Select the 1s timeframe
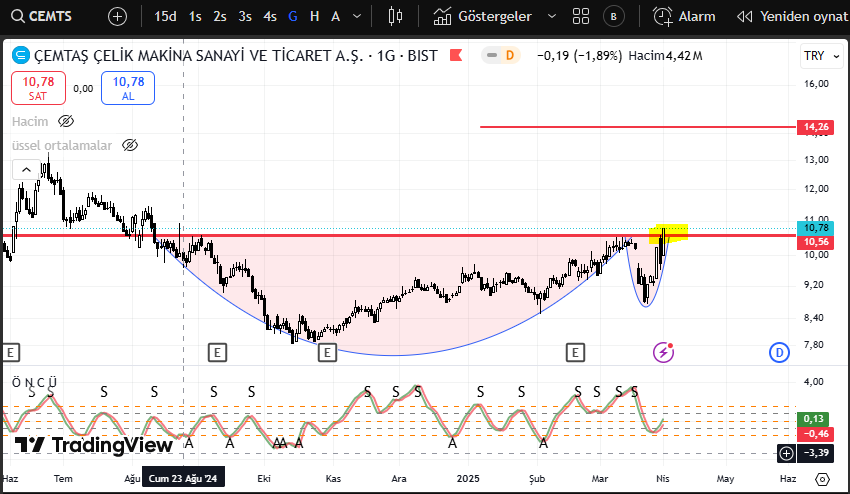Screen dimensions: 850x494 tap(195, 16)
